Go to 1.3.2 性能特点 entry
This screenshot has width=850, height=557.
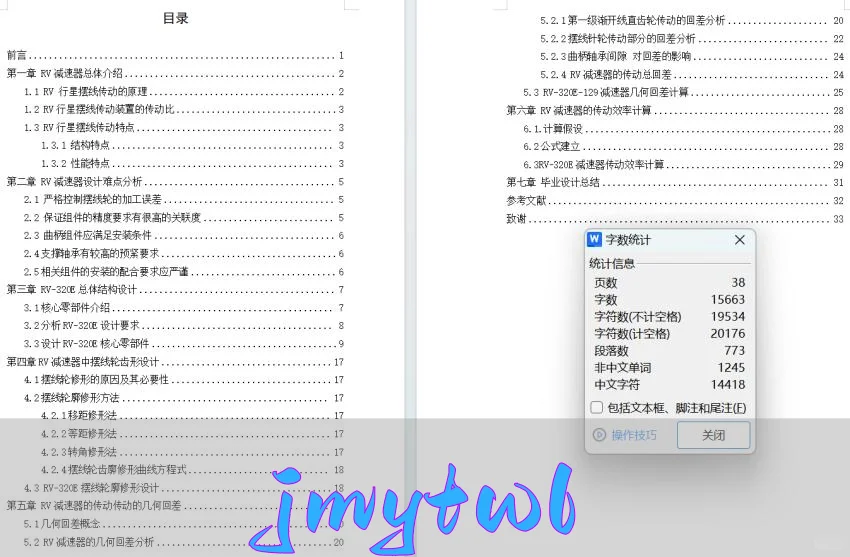click(x=192, y=163)
